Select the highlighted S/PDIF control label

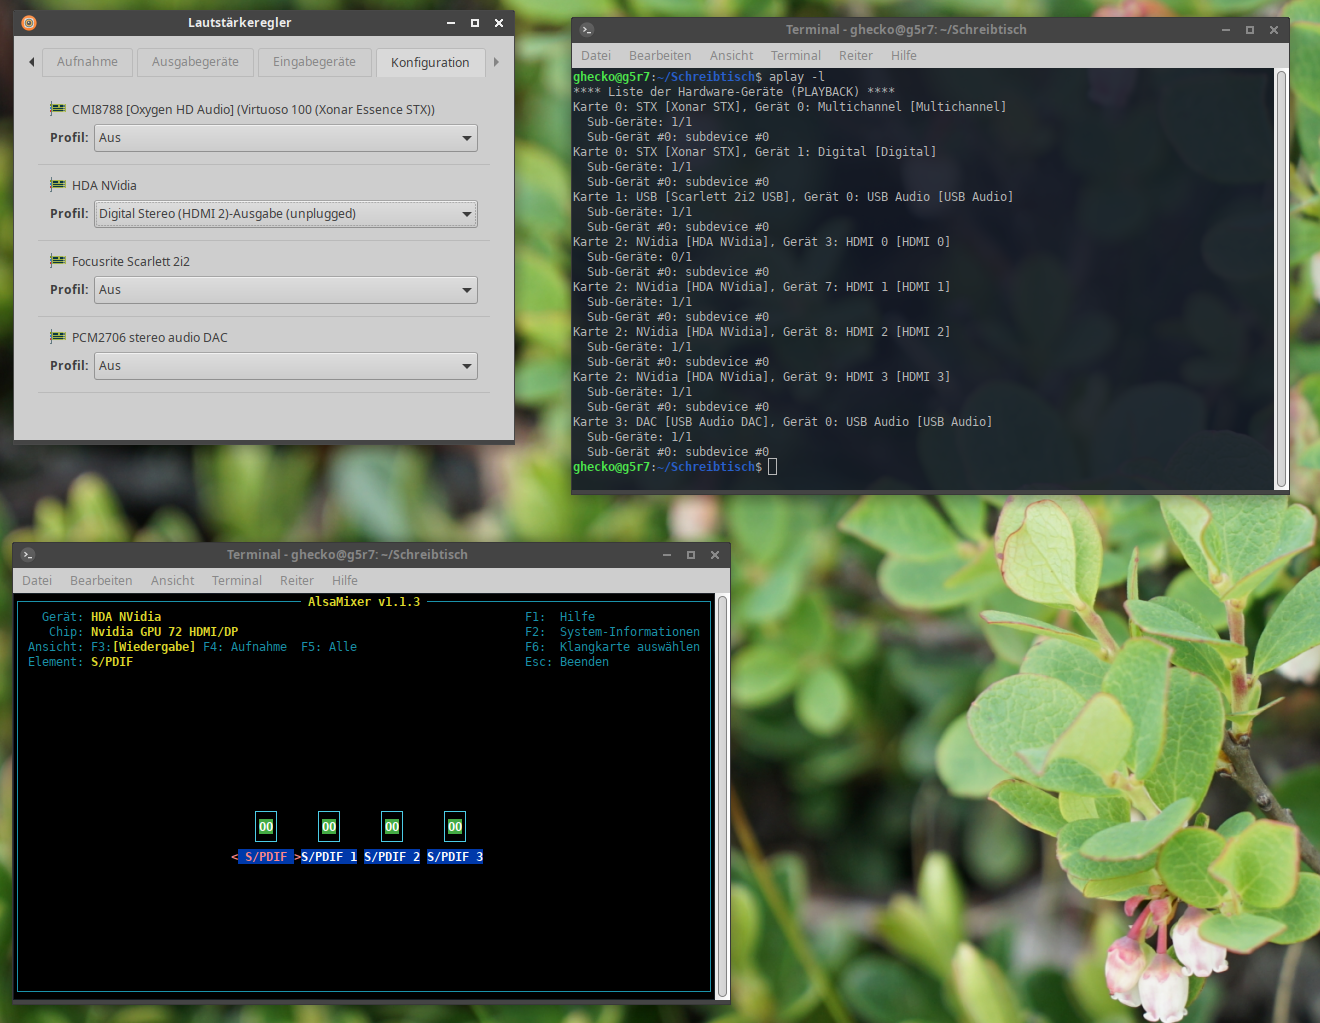coord(266,857)
